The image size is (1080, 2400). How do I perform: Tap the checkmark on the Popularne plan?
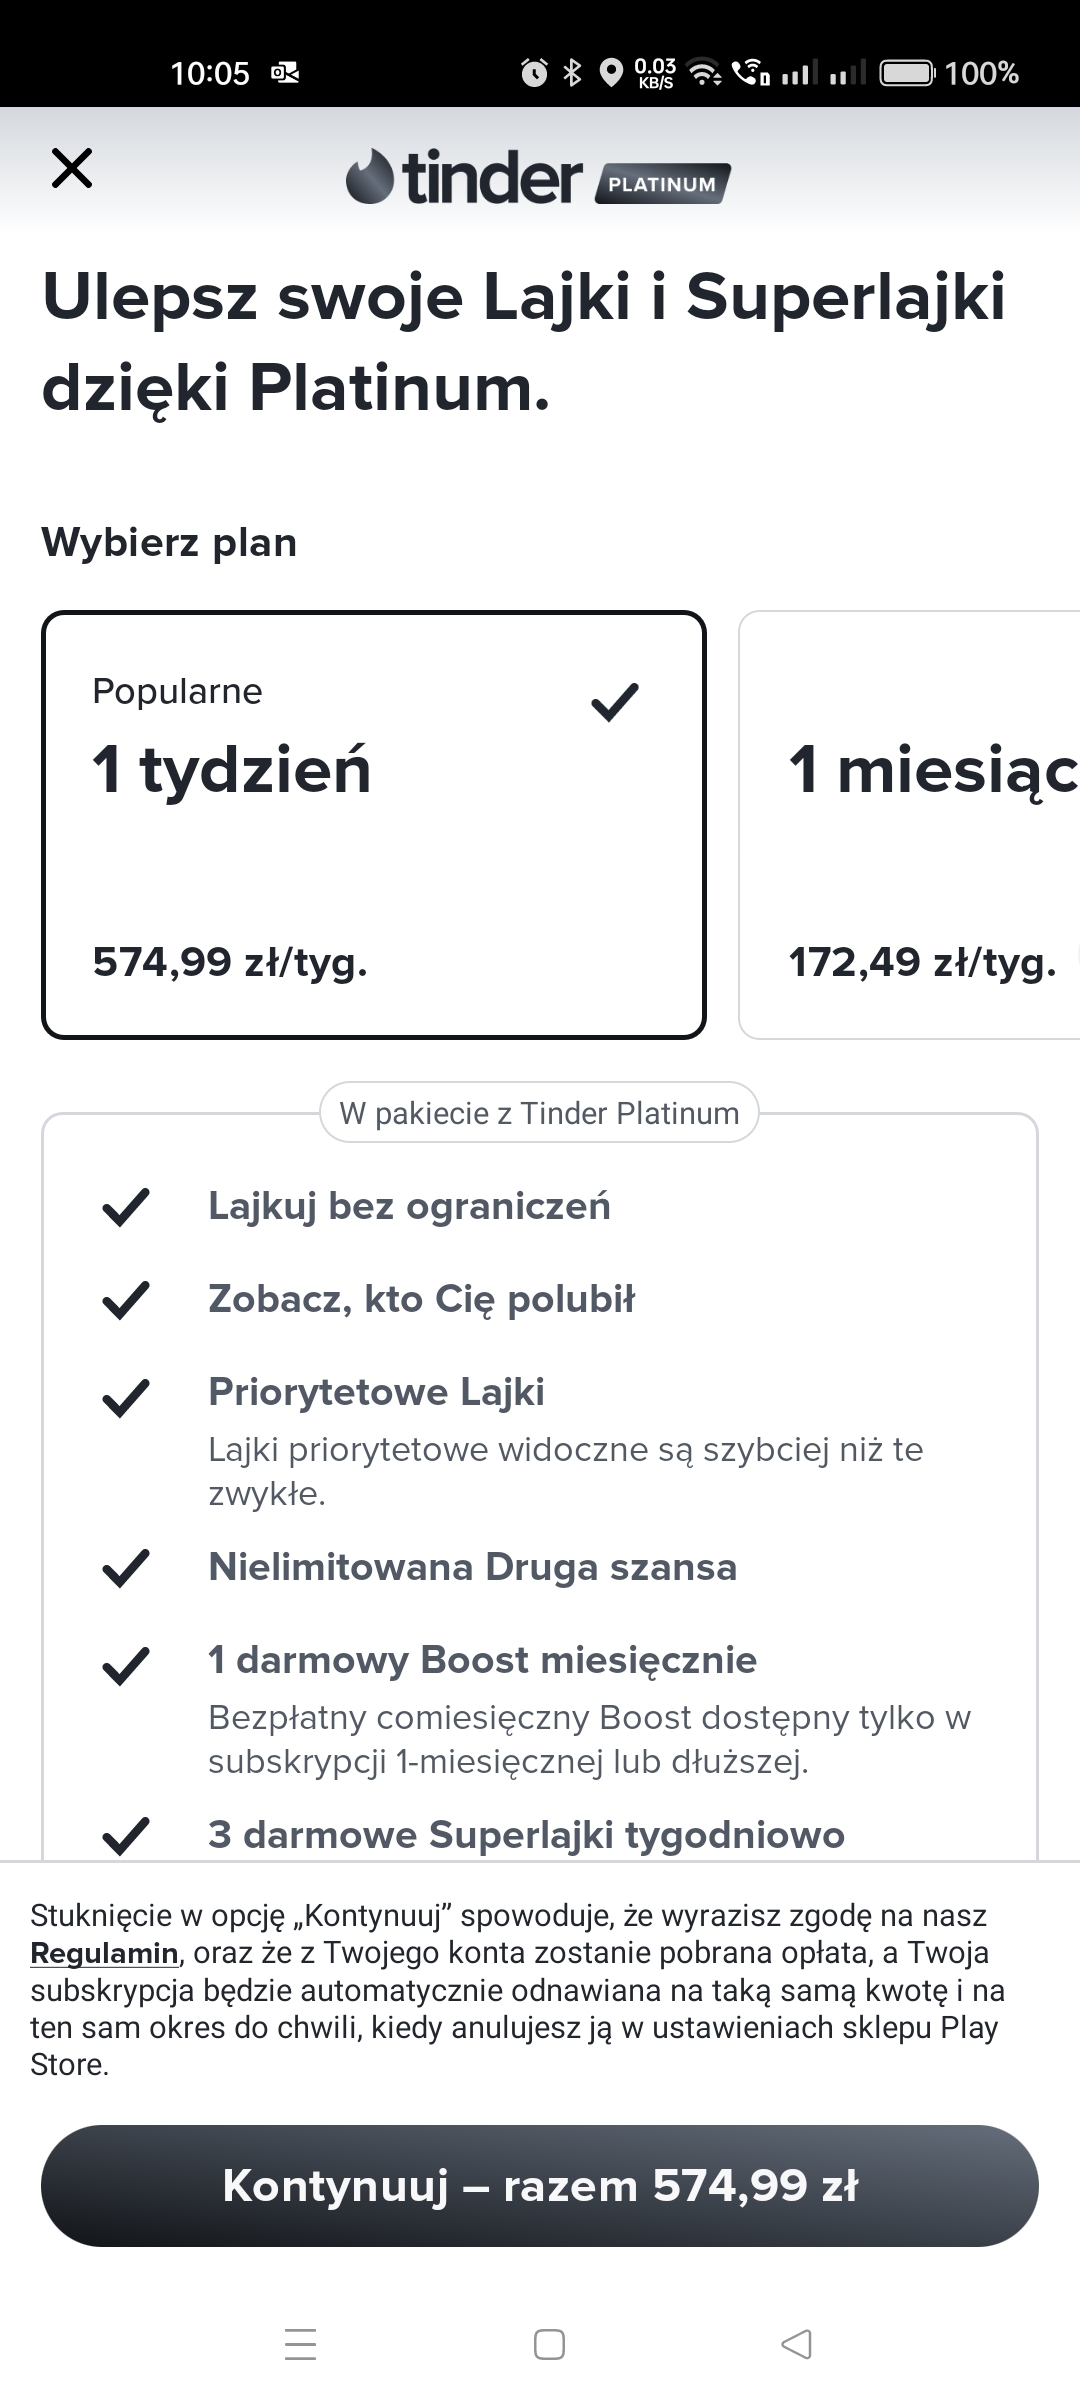614,701
